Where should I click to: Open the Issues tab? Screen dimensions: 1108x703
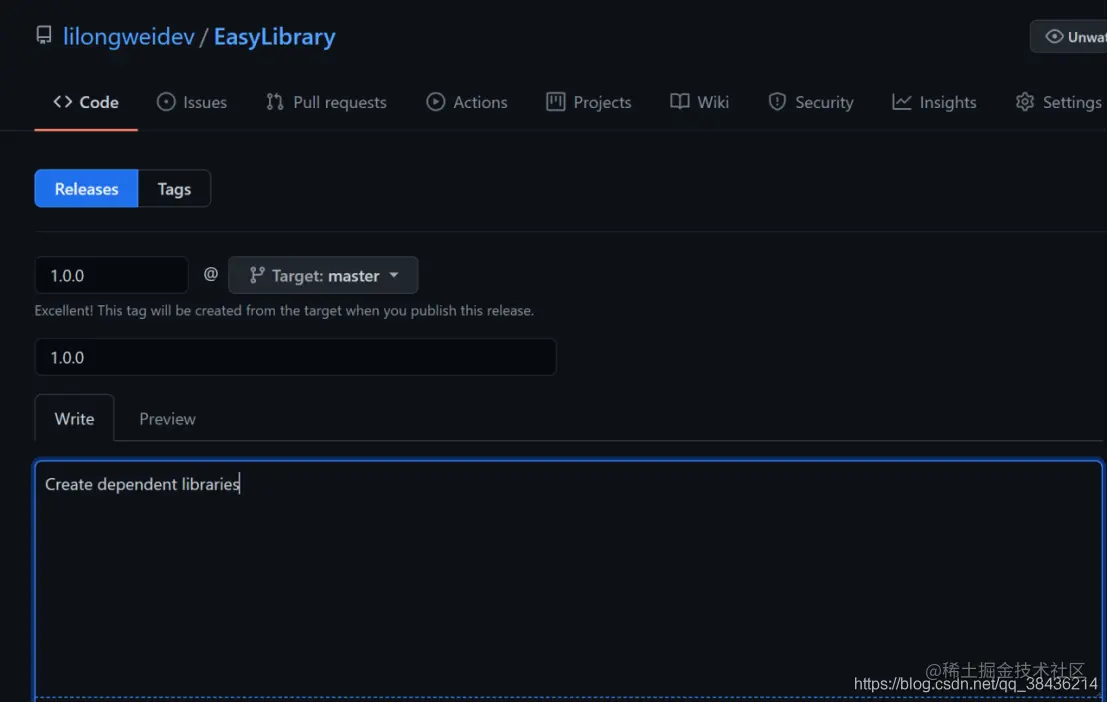(x=191, y=102)
